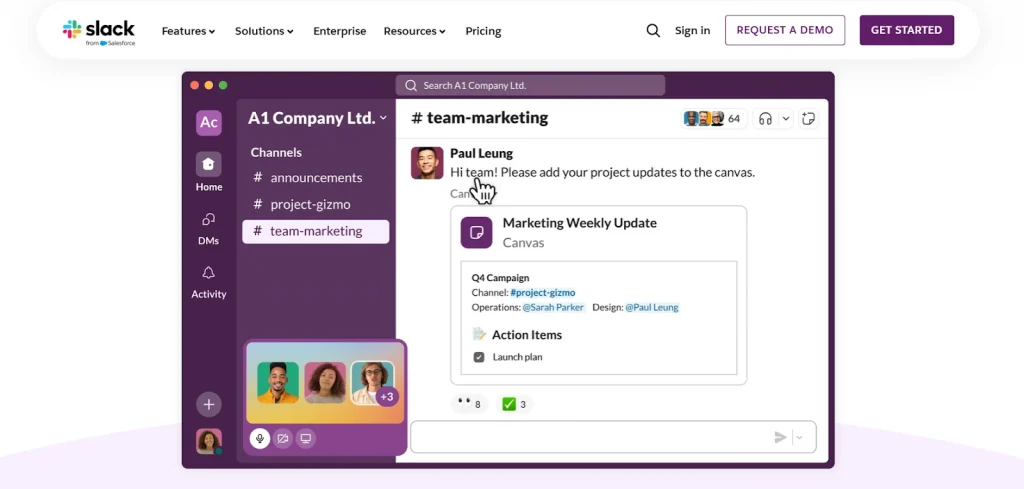The width and height of the screenshot is (1024, 489).
Task: Select the Enterprise menu item
Action: point(339,31)
